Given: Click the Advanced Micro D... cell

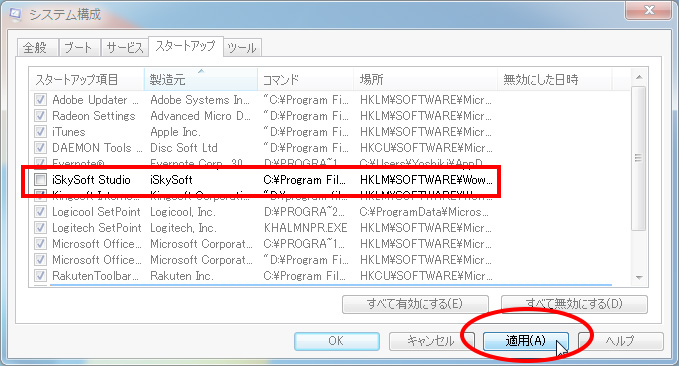Looking at the screenshot, I should (200, 116).
